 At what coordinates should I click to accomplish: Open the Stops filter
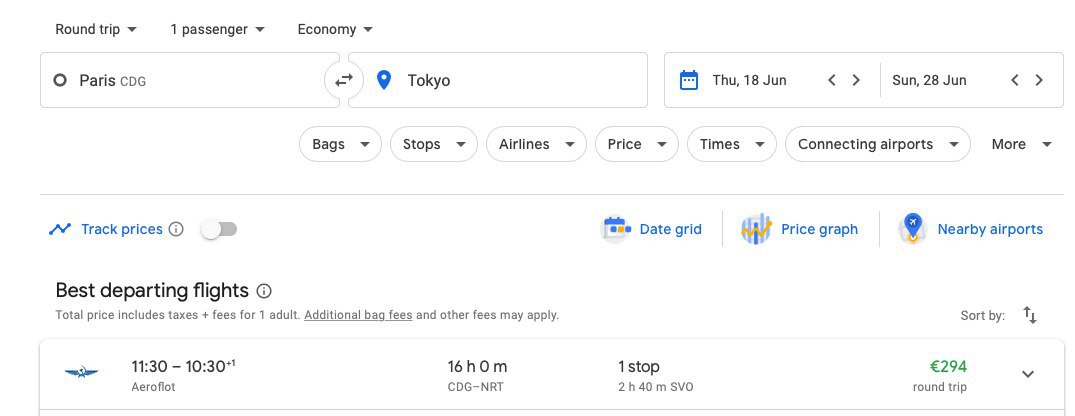(432, 144)
